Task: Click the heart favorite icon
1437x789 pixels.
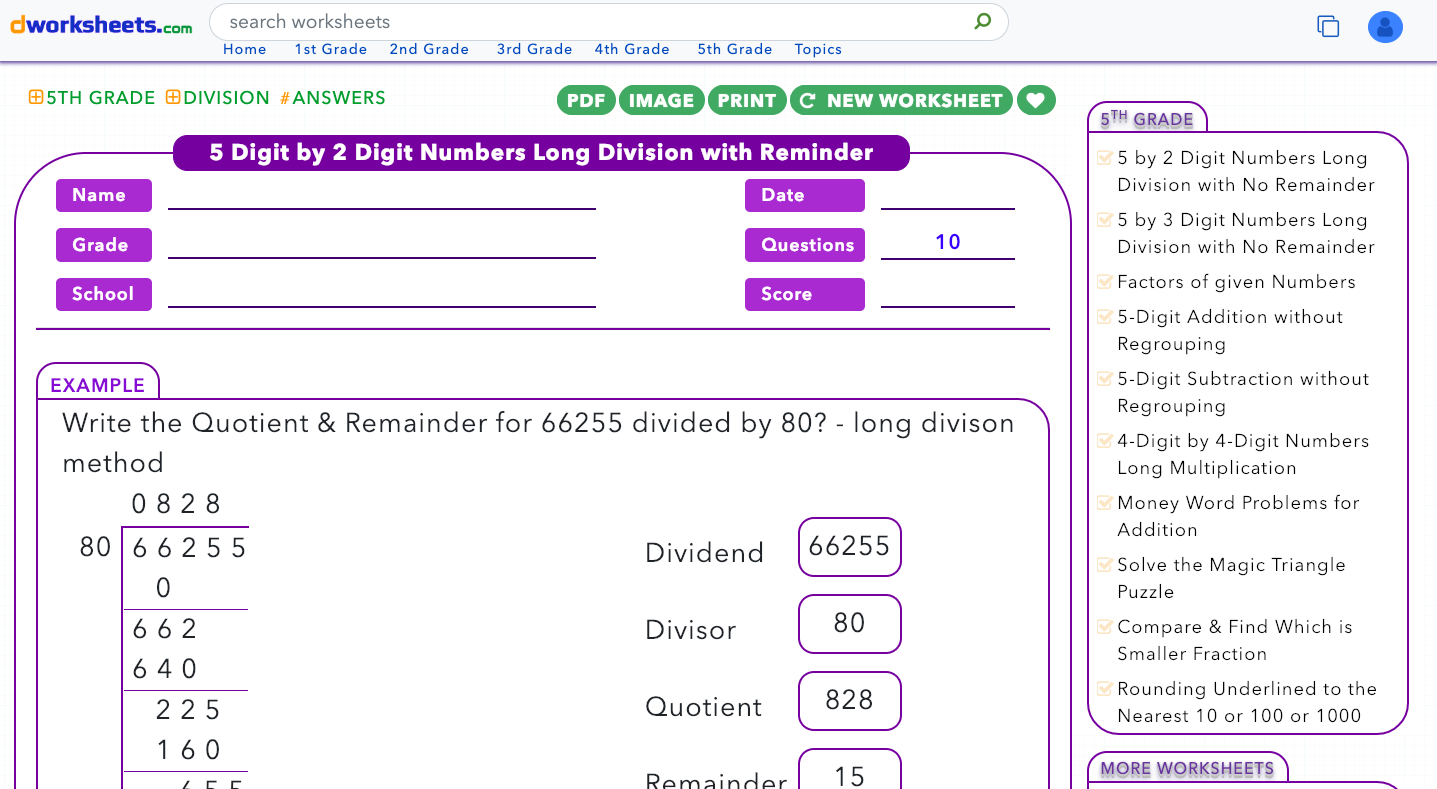Action: click(x=1036, y=100)
